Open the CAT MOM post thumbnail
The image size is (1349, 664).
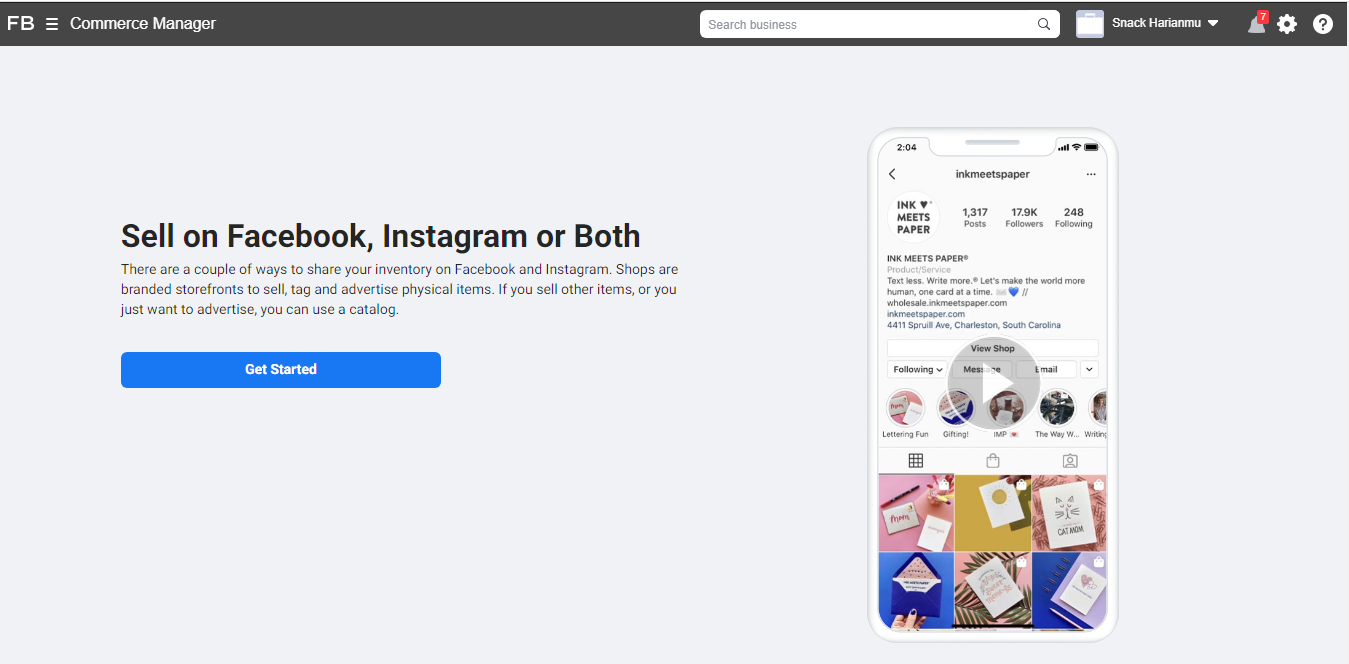[x=1069, y=513]
